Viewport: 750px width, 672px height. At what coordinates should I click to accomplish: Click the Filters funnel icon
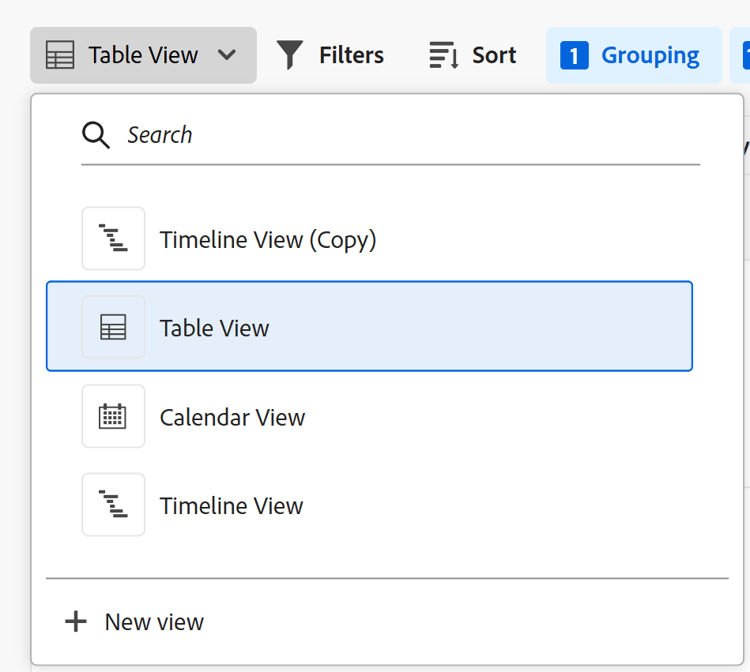pyautogui.click(x=290, y=55)
